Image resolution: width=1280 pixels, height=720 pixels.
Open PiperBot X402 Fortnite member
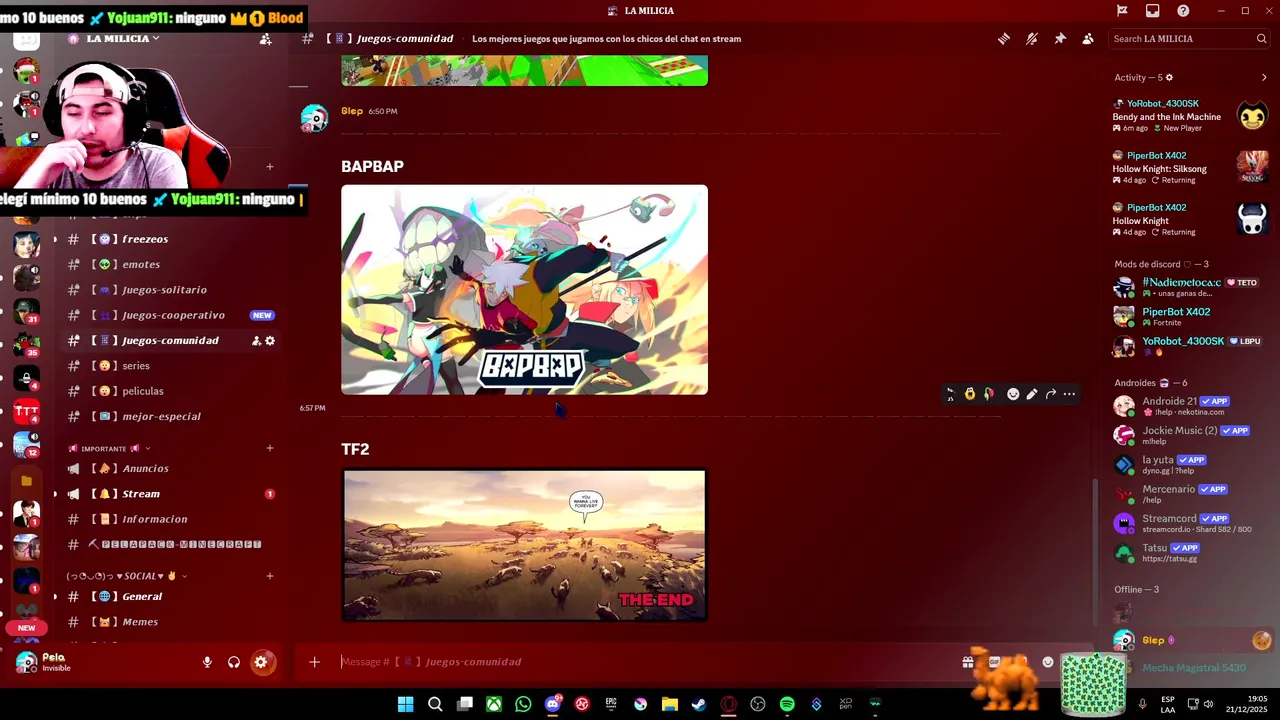coord(1189,317)
